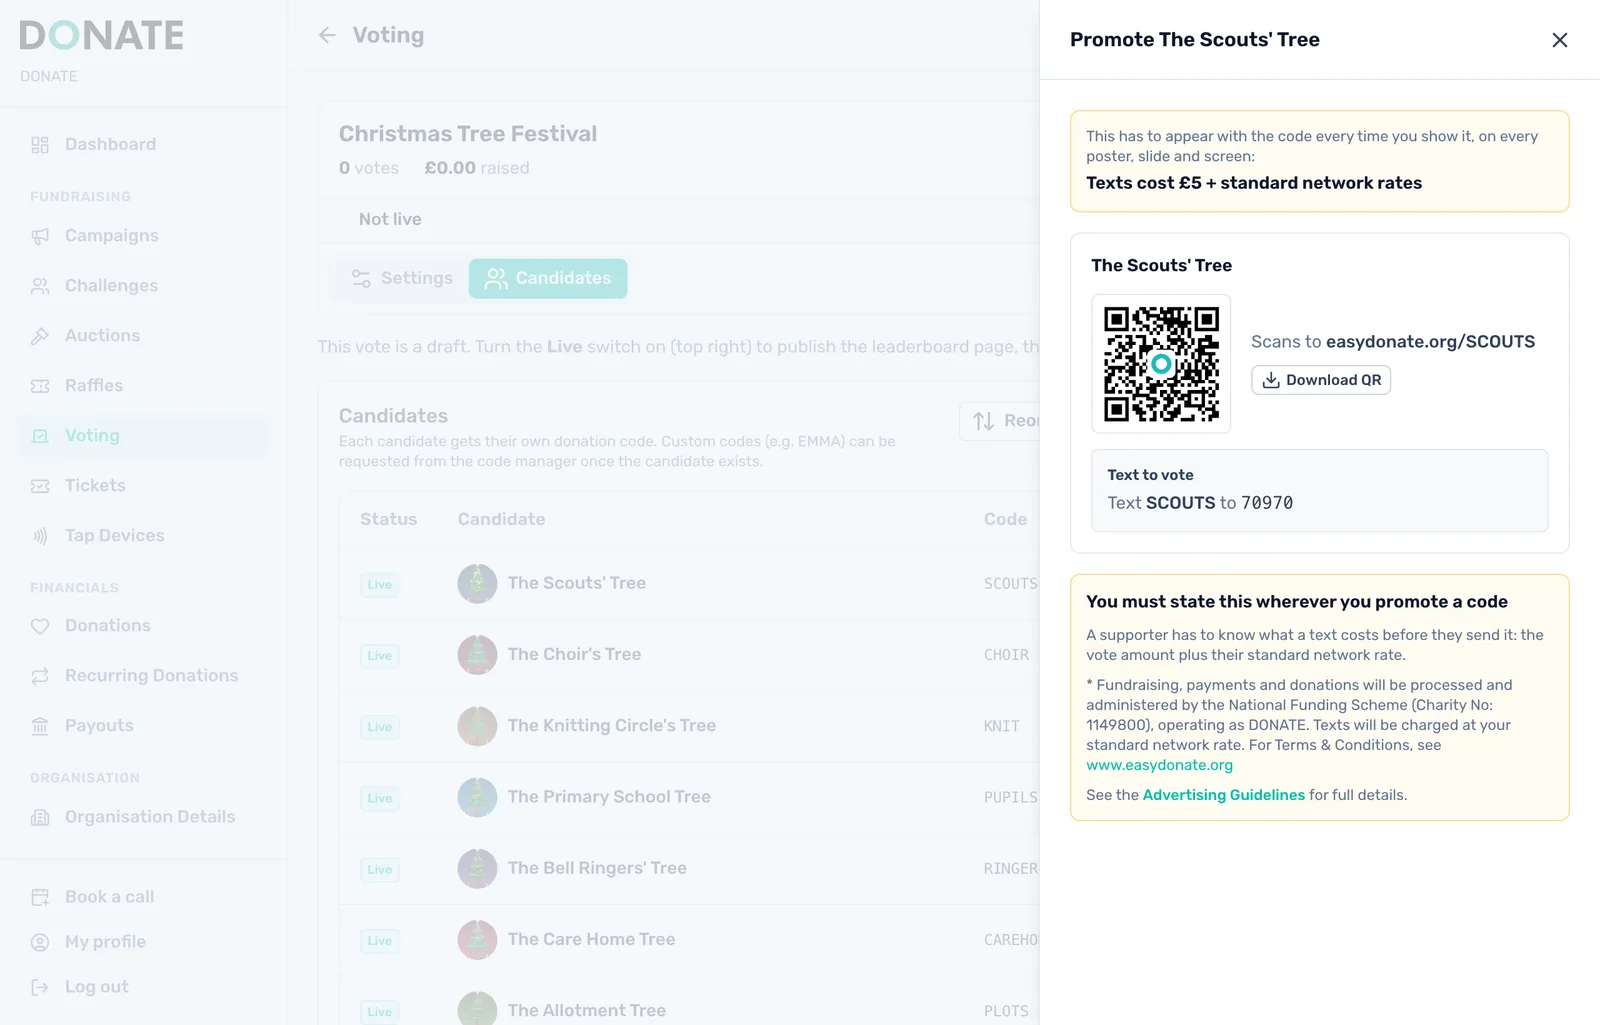Screen dimensions: 1600x1025
Task: Click the Voting sidebar icon
Action: (x=40, y=436)
